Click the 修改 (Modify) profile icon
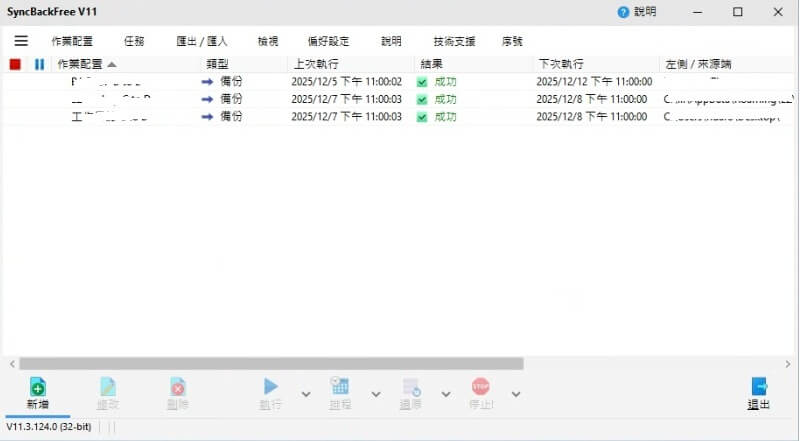The width and height of the screenshot is (801, 441). 107,387
